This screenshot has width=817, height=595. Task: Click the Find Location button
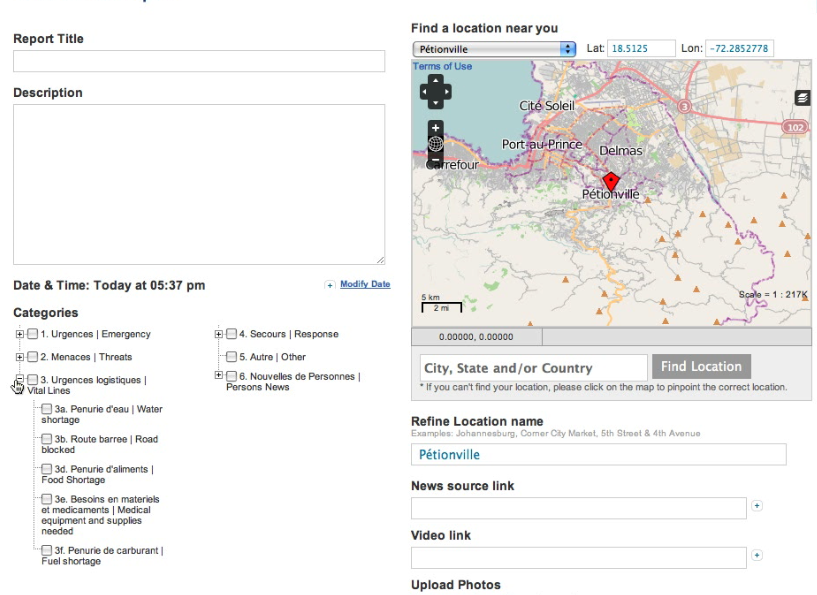[x=701, y=367]
